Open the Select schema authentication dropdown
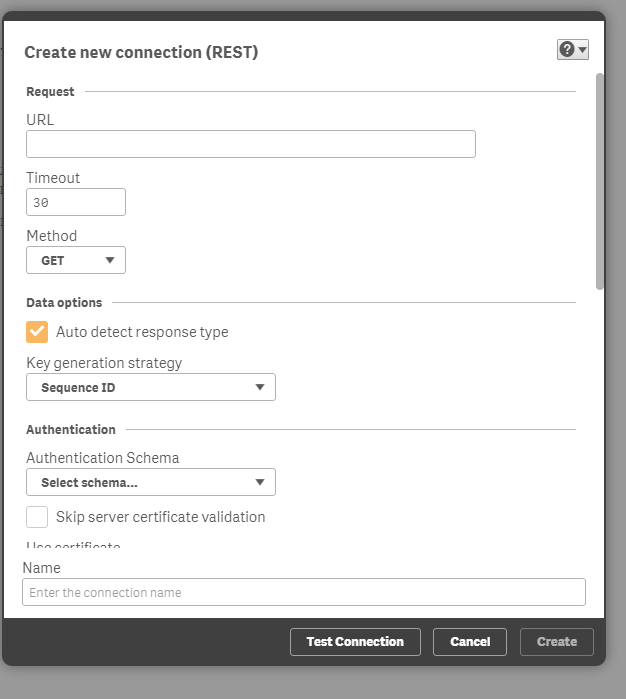The image size is (626, 699). tap(150, 482)
